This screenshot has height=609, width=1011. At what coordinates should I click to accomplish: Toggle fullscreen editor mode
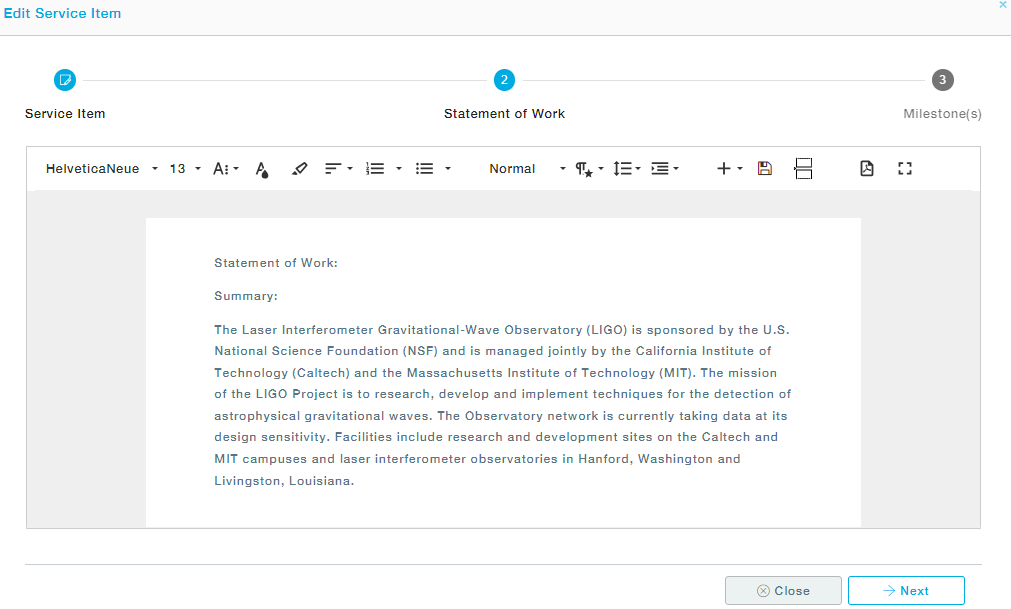[x=905, y=169]
